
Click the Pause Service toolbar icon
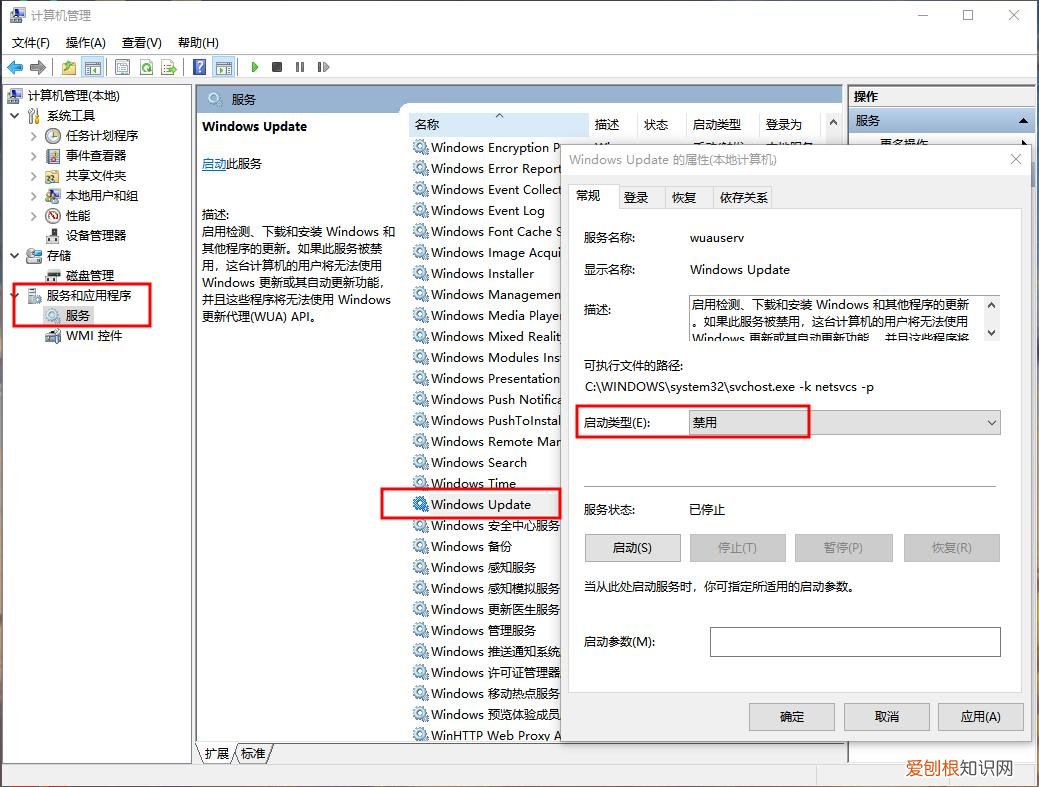click(x=300, y=67)
